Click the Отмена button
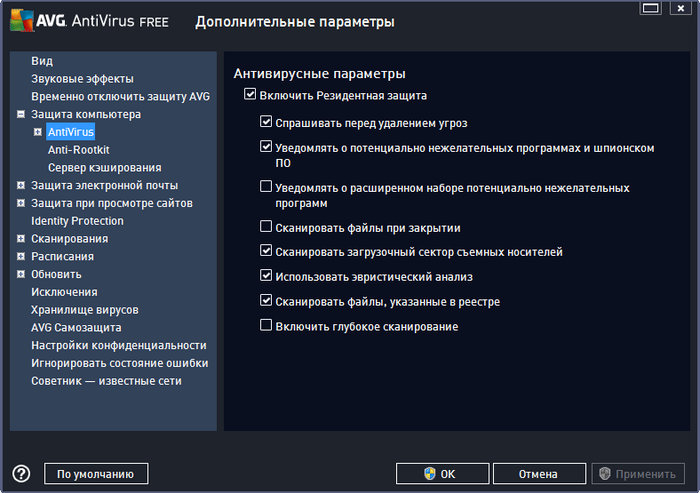The image size is (700, 493). pos(539,474)
